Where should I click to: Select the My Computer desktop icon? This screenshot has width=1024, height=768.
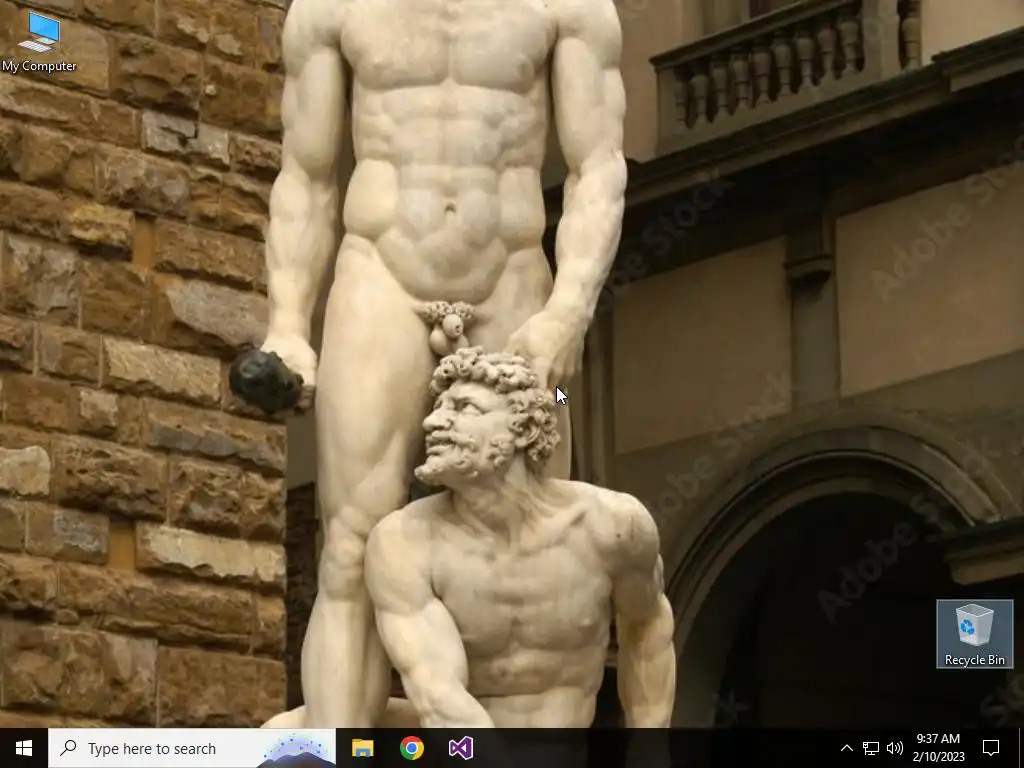[x=39, y=40]
